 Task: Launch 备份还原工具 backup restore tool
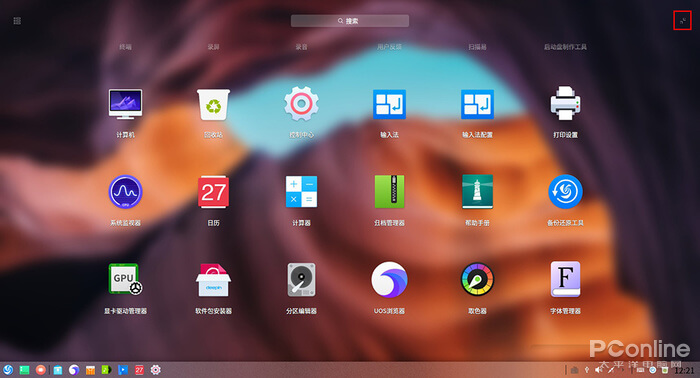(x=565, y=191)
